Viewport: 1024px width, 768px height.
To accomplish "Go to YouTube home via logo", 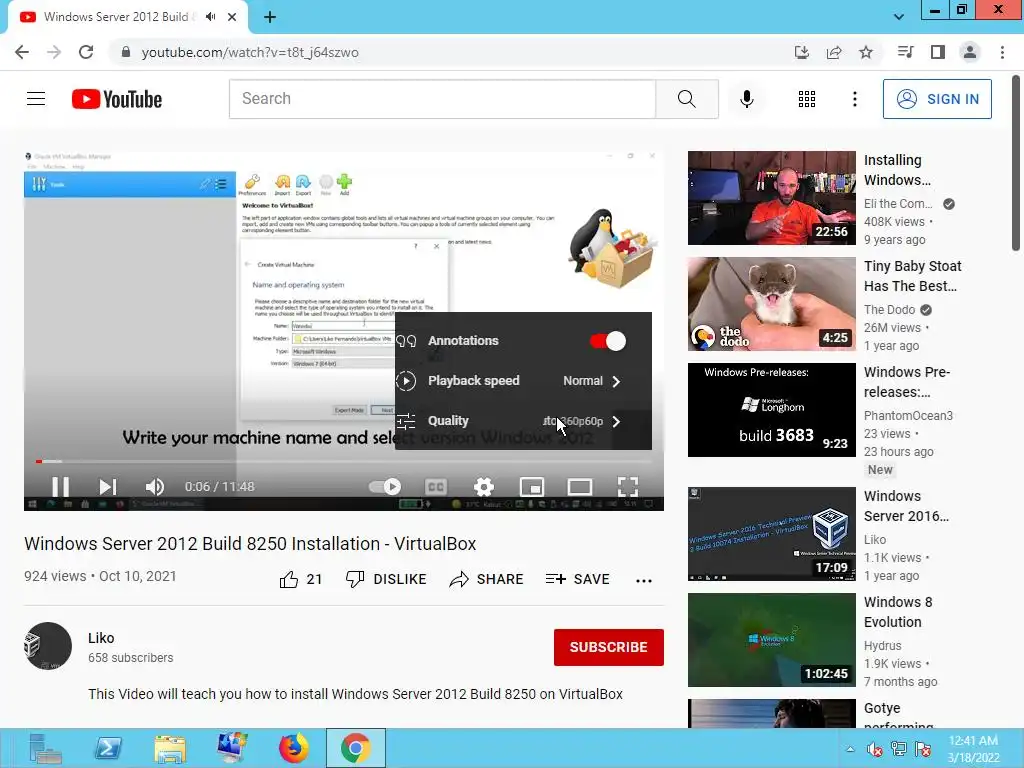I will 117,99.
